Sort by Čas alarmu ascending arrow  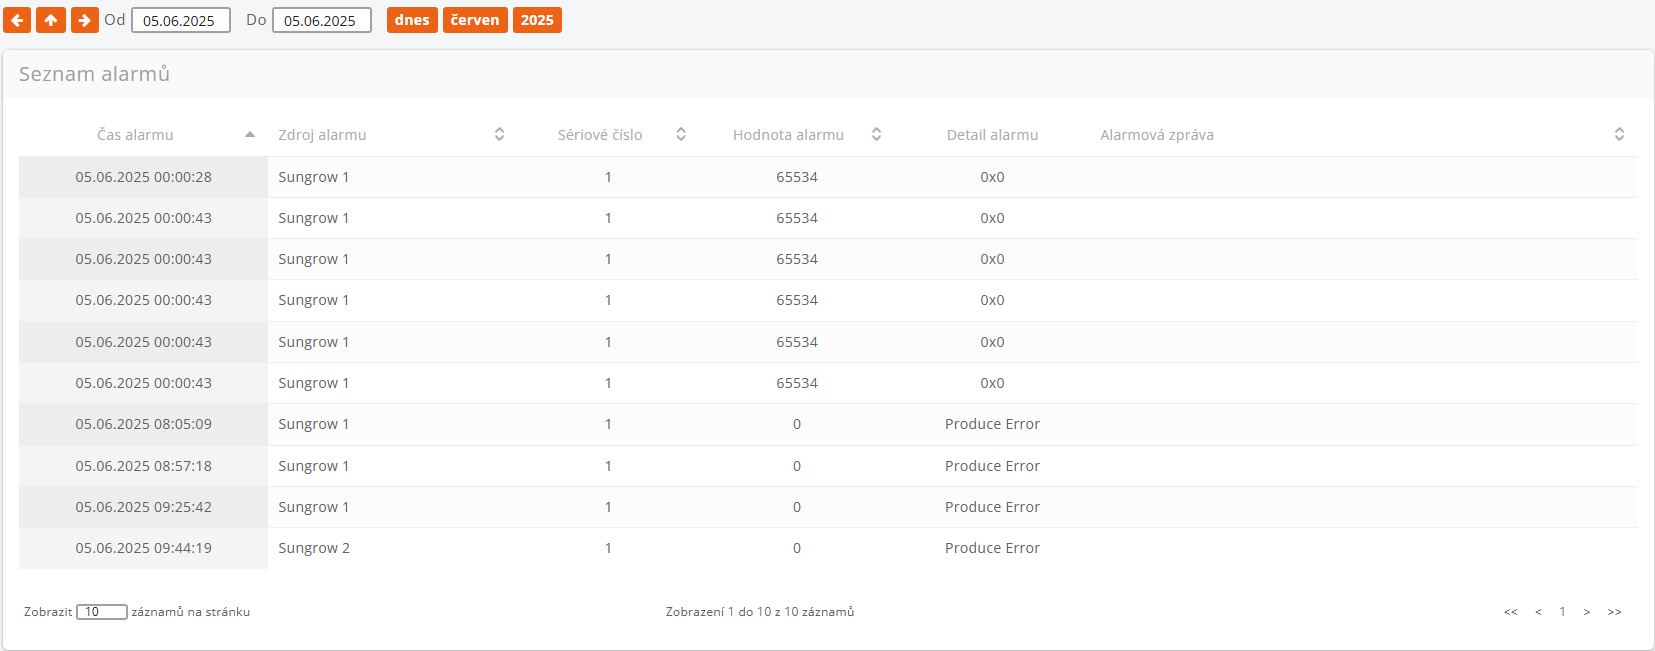(x=250, y=134)
